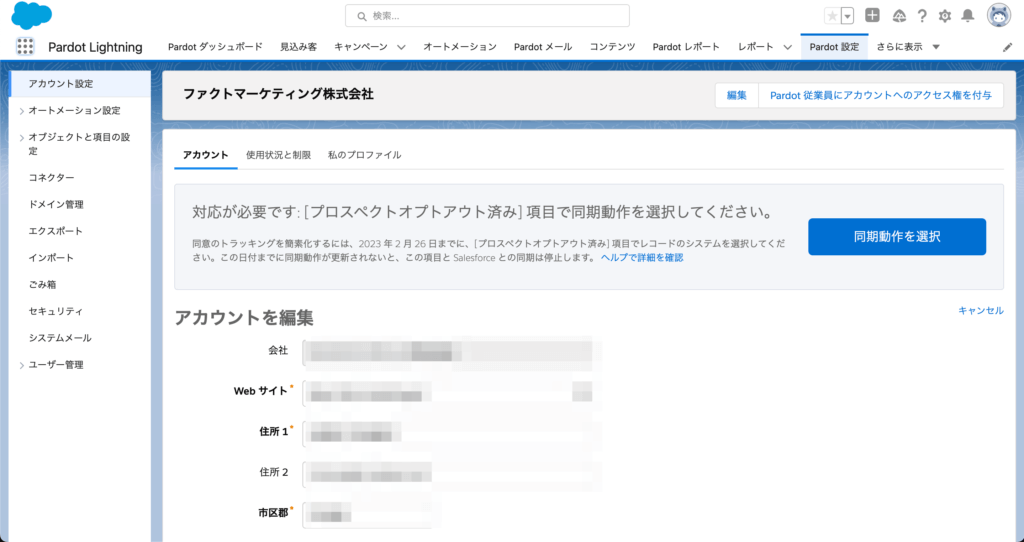Select the Pardot 設定 tab

[x=834, y=47]
